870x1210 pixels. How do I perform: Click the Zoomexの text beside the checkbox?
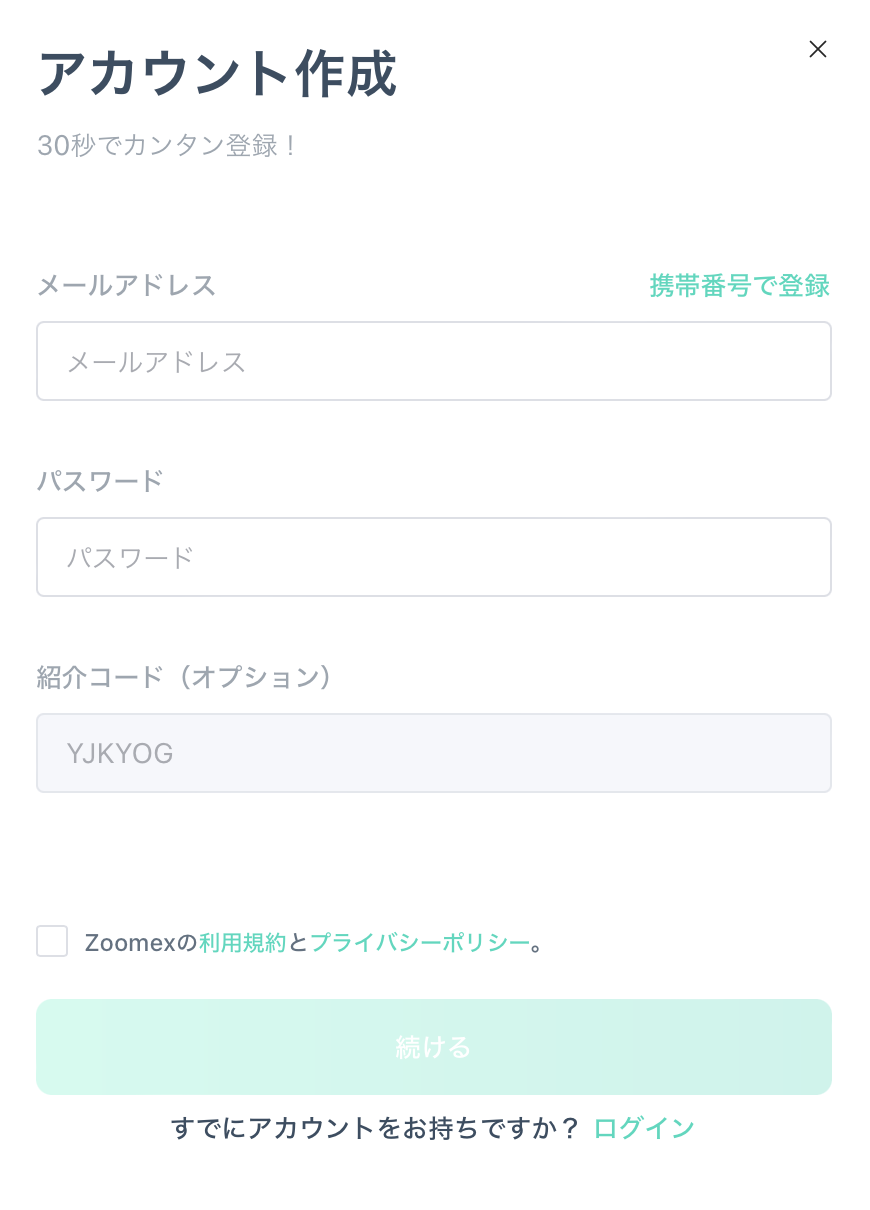pos(142,942)
